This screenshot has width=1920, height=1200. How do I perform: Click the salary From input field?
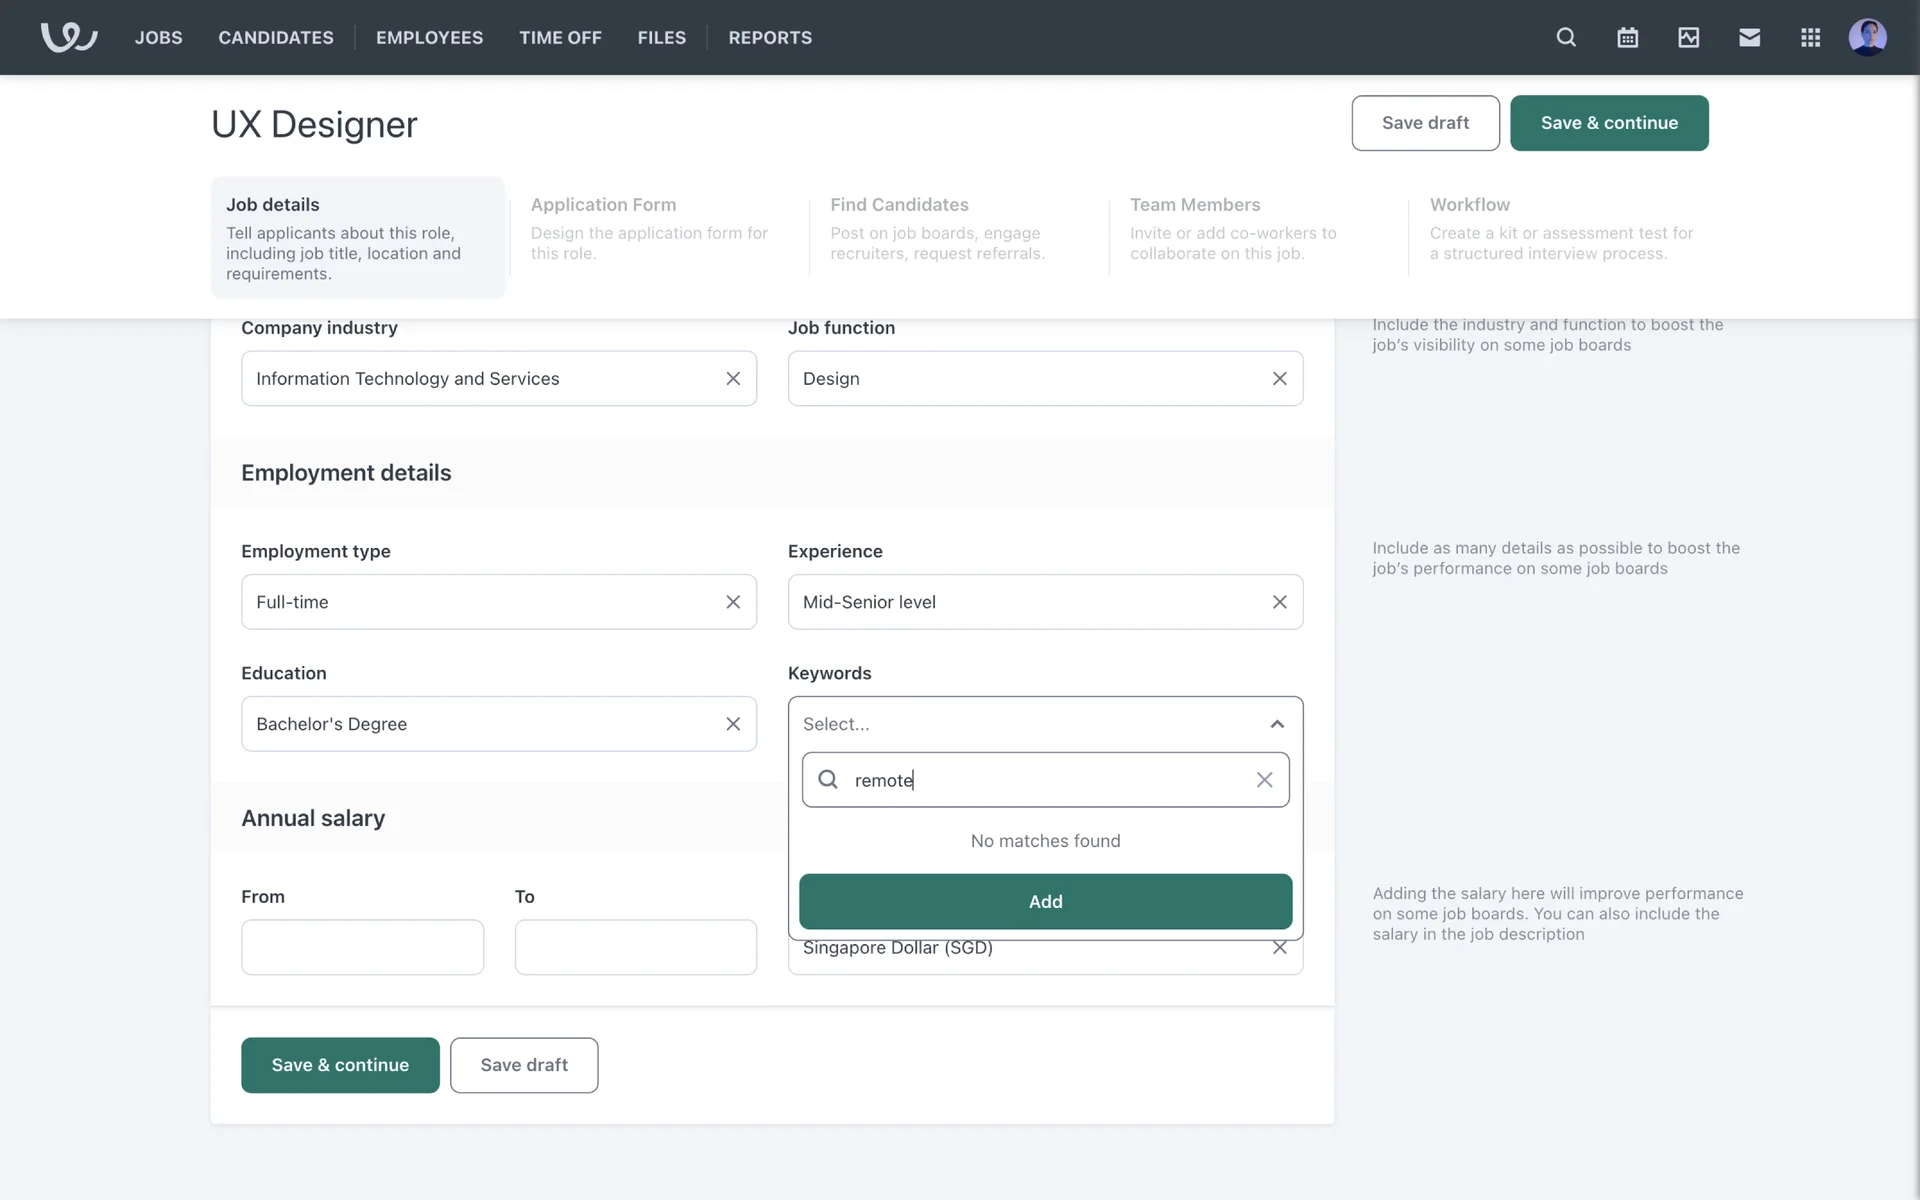(362, 947)
